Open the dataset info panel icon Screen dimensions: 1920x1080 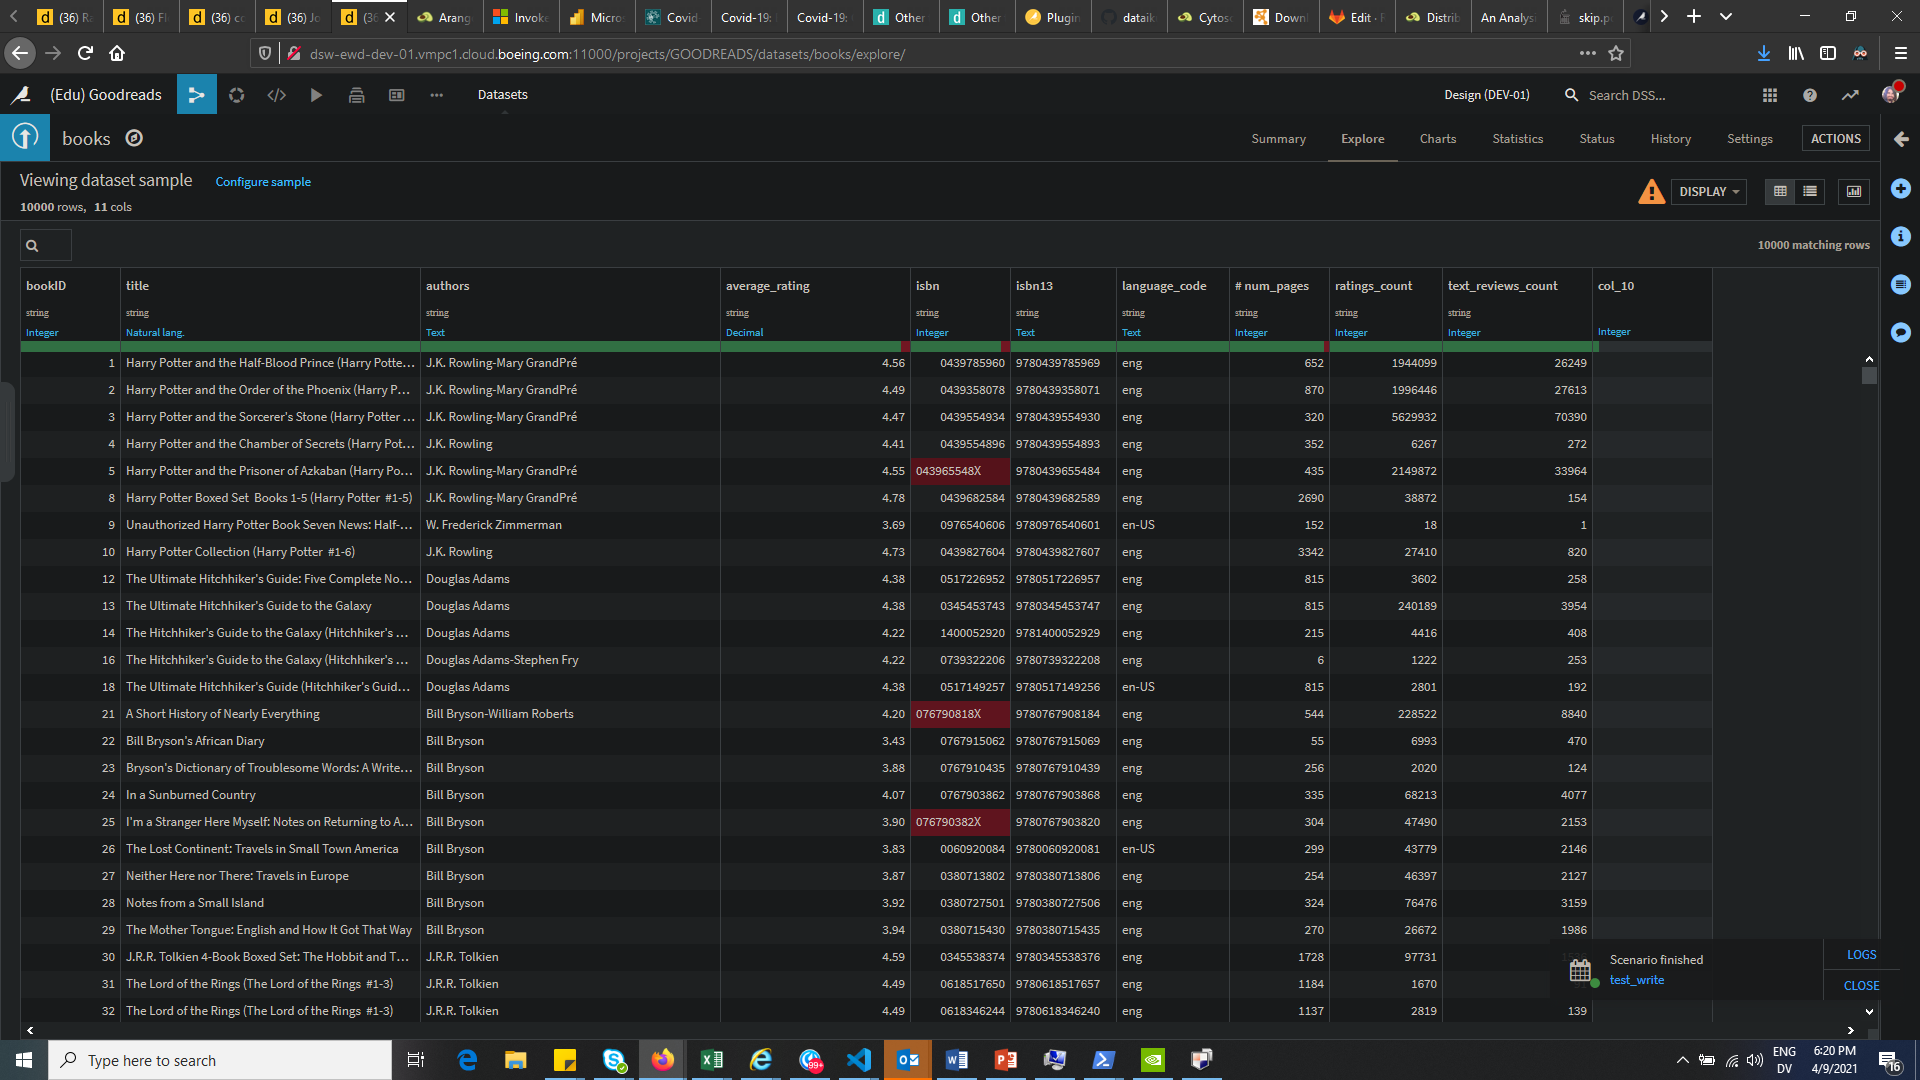pyautogui.click(x=1901, y=237)
